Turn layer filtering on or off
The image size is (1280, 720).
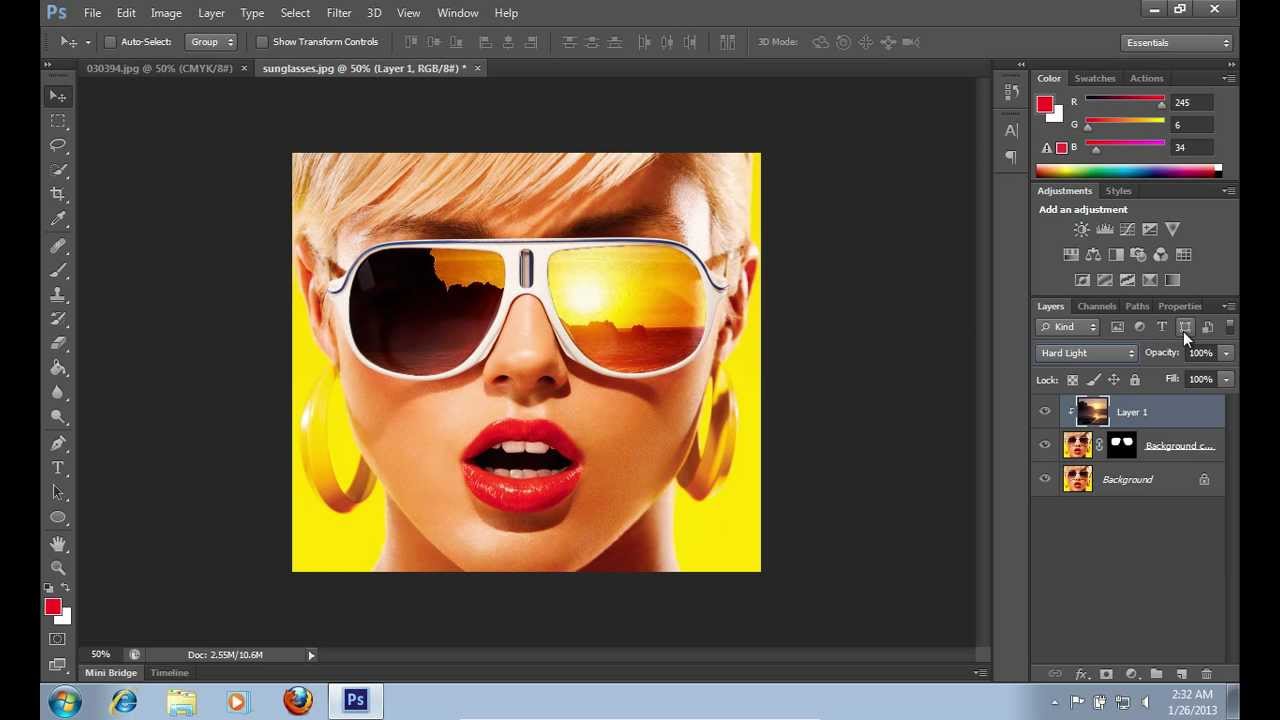coord(1229,327)
